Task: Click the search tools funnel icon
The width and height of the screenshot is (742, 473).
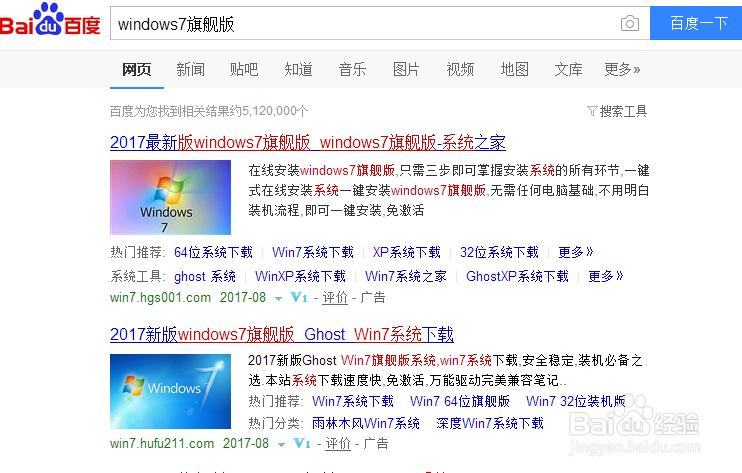Action: point(592,111)
